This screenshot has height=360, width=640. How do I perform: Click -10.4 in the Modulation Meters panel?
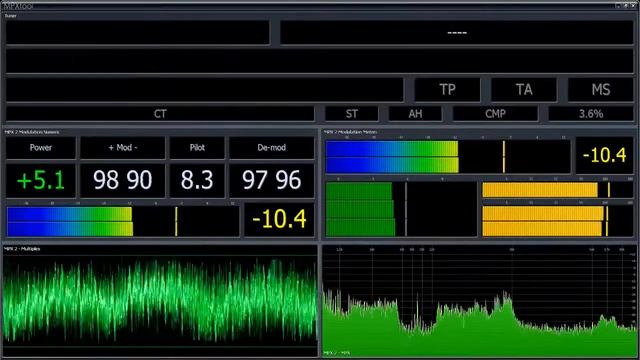pos(604,156)
